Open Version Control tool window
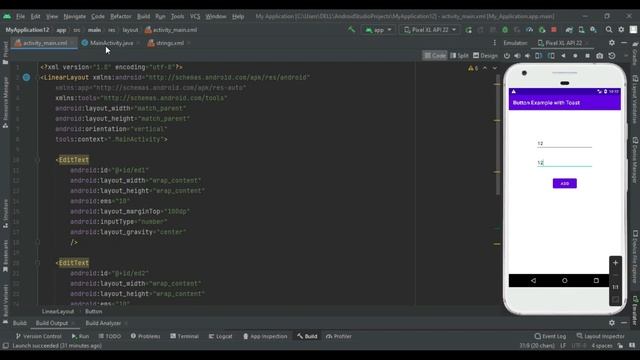 point(38,336)
